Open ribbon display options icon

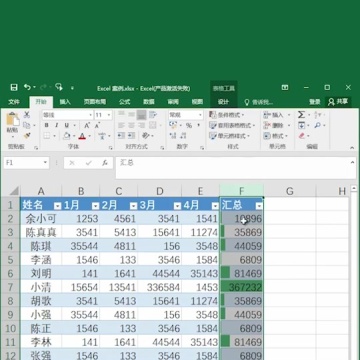point(285,87)
